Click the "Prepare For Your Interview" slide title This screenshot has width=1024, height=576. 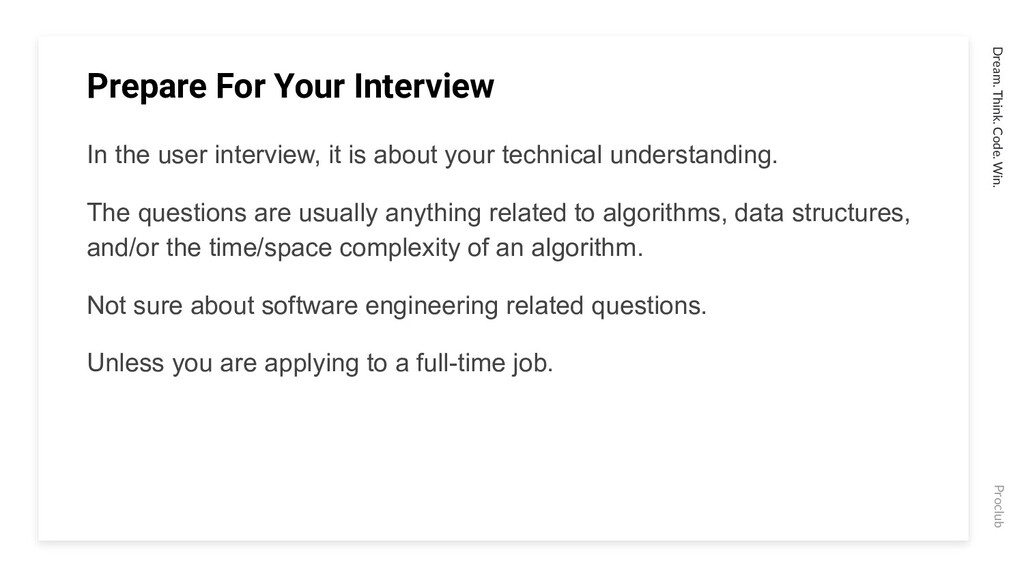[x=290, y=86]
